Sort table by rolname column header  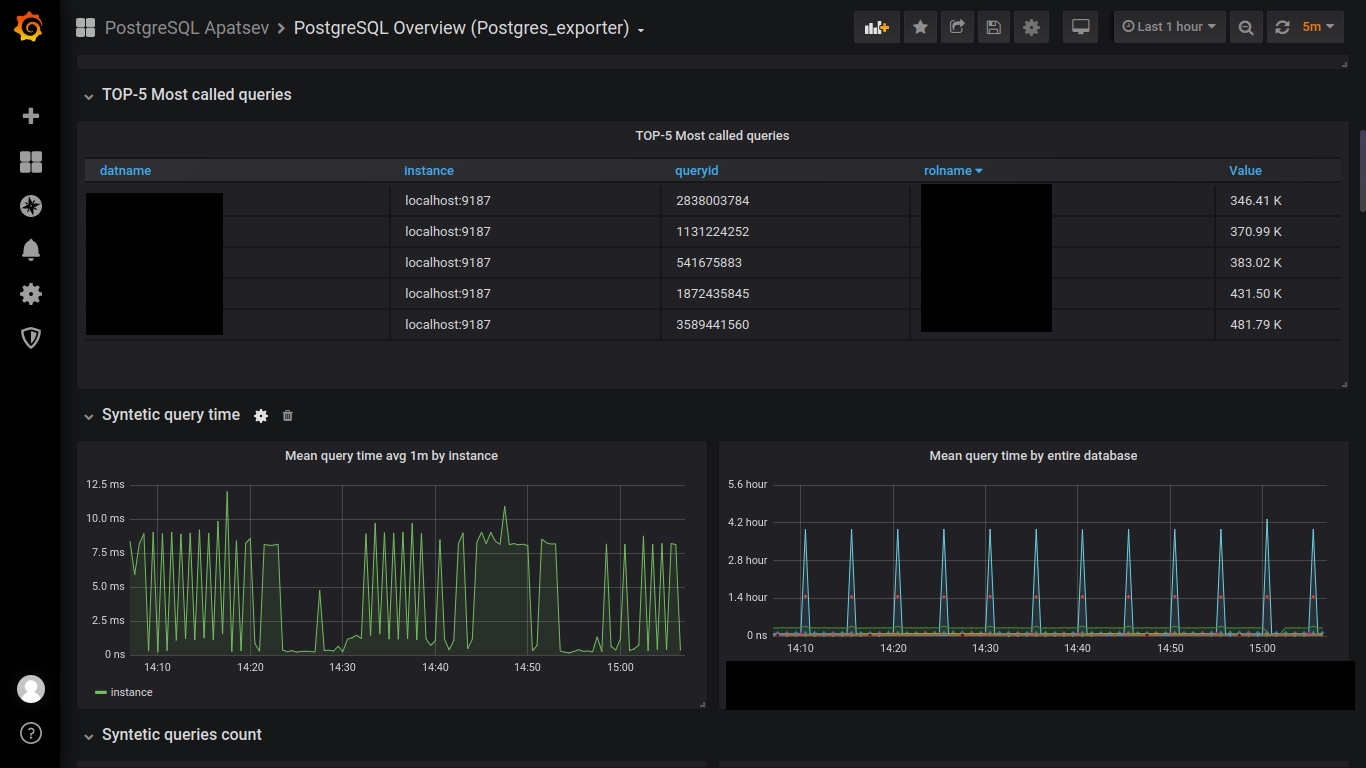pos(948,171)
